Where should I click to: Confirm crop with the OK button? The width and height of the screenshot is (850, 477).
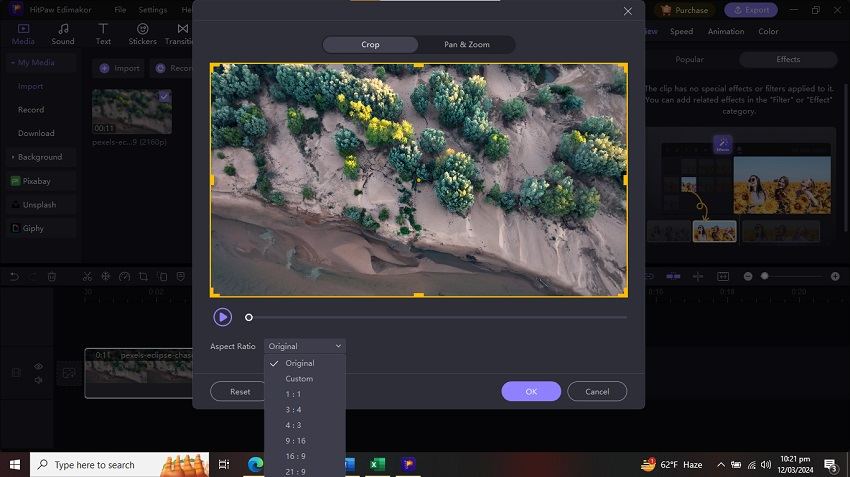[x=531, y=391]
